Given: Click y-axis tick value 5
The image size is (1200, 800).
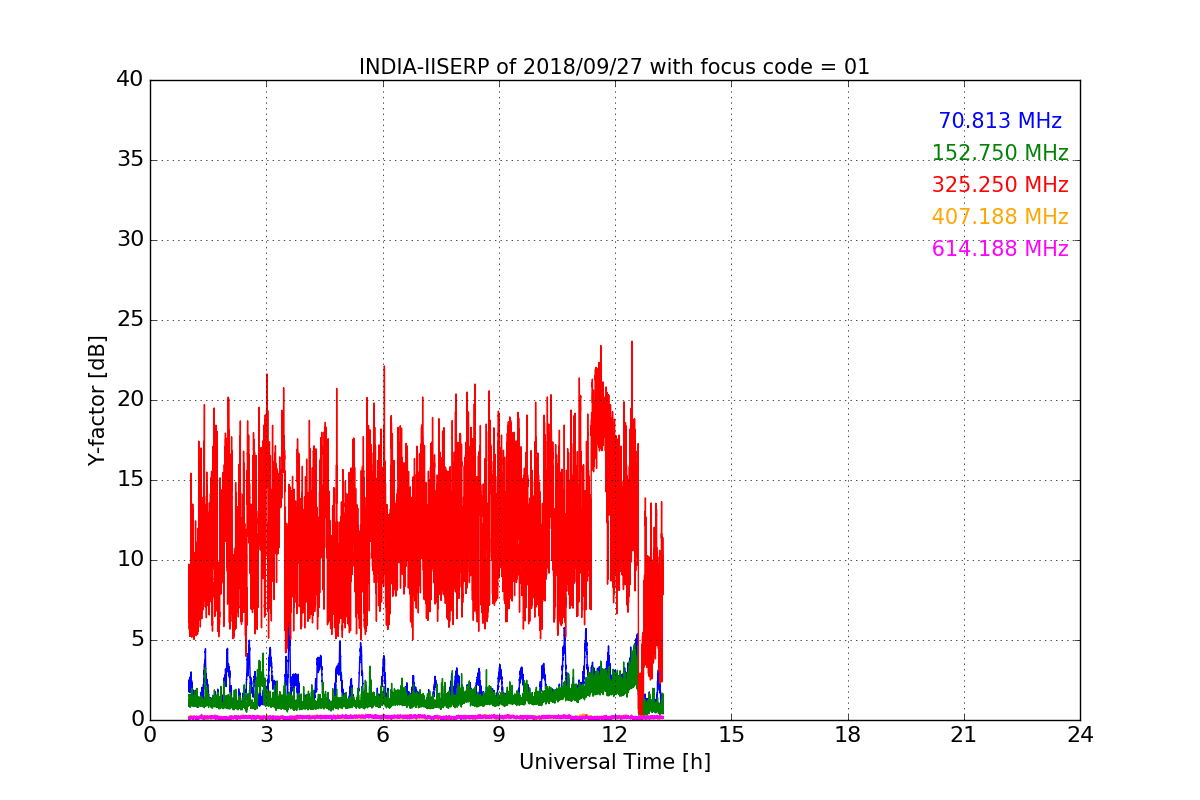Looking at the screenshot, I should click(x=136, y=640).
